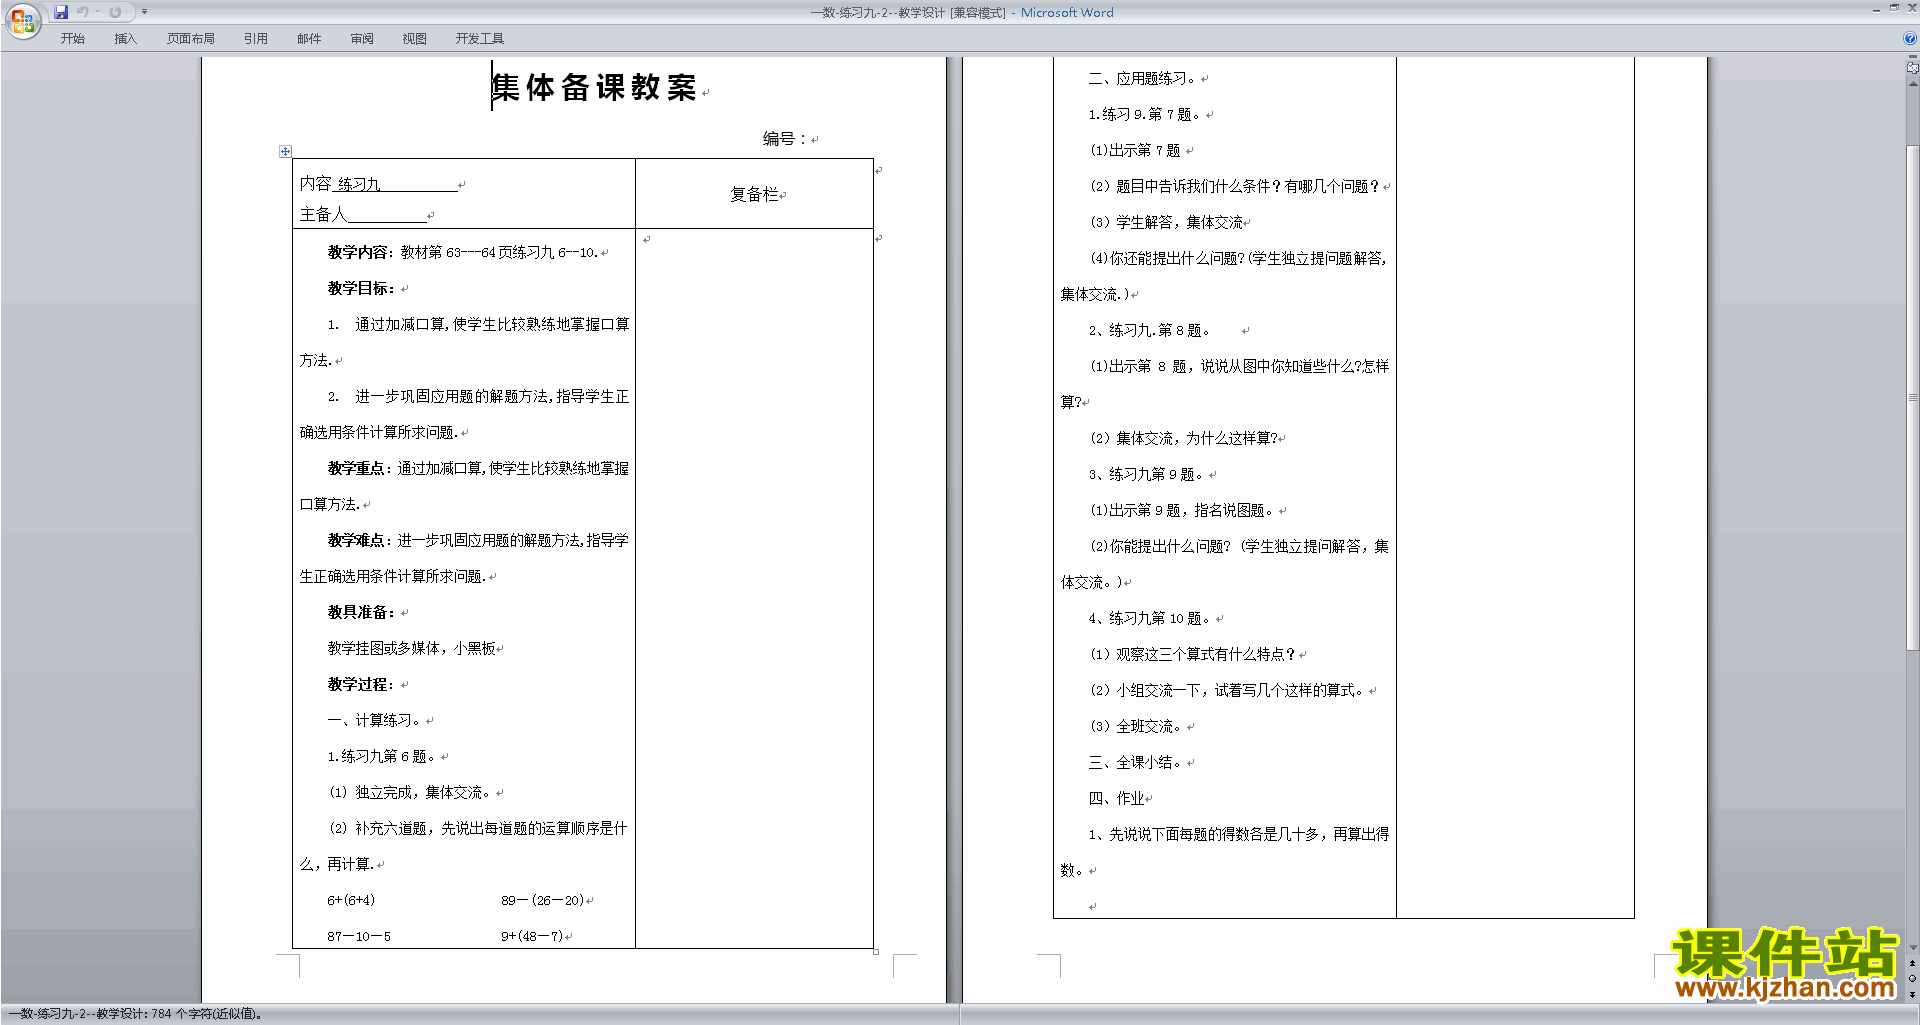This screenshot has width=1920, height=1025.
Task: Click the expression 87—10—5
Action: coord(359,936)
